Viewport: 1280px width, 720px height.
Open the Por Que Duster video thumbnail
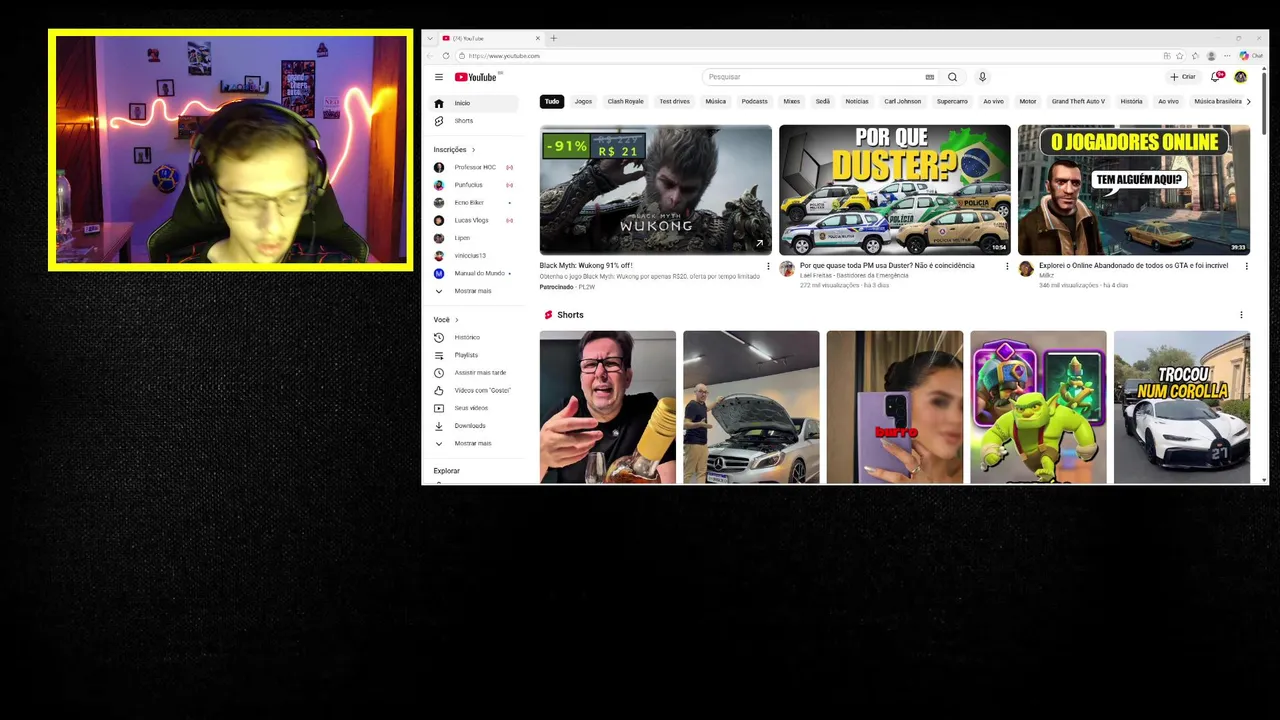pos(895,190)
